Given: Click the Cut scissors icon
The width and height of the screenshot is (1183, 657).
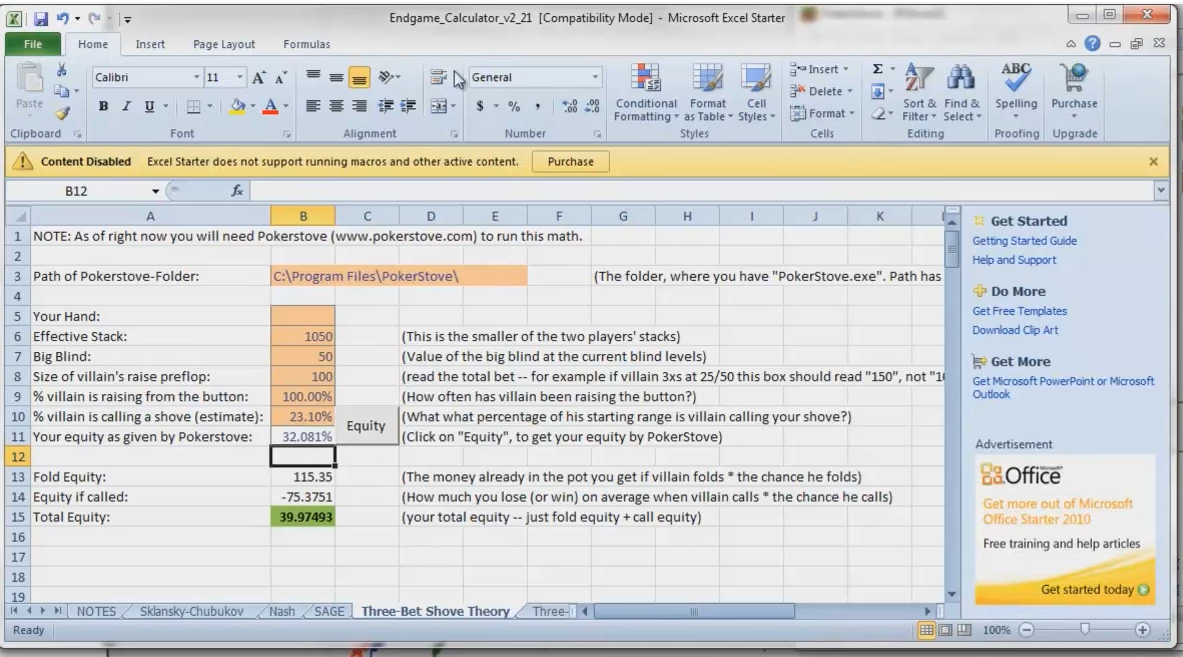Looking at the screenshot, I should tap(62, 70).
